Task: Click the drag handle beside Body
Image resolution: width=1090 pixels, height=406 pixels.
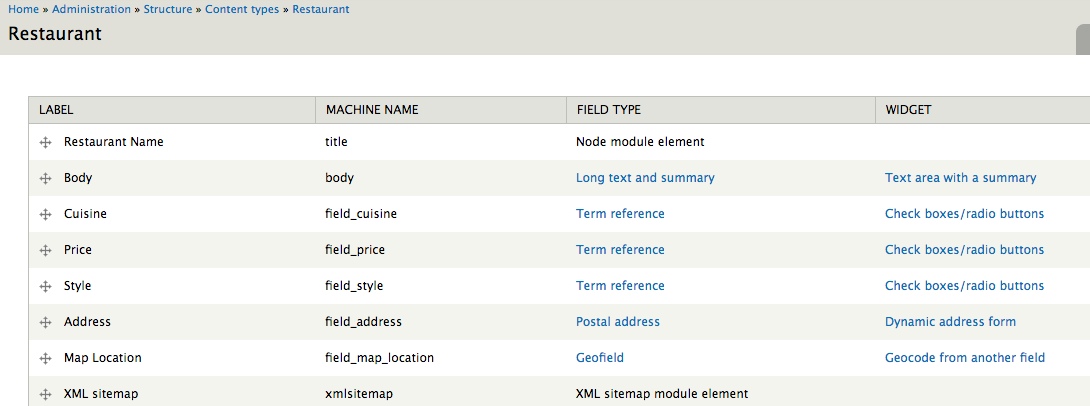Action: pos(45,179)
